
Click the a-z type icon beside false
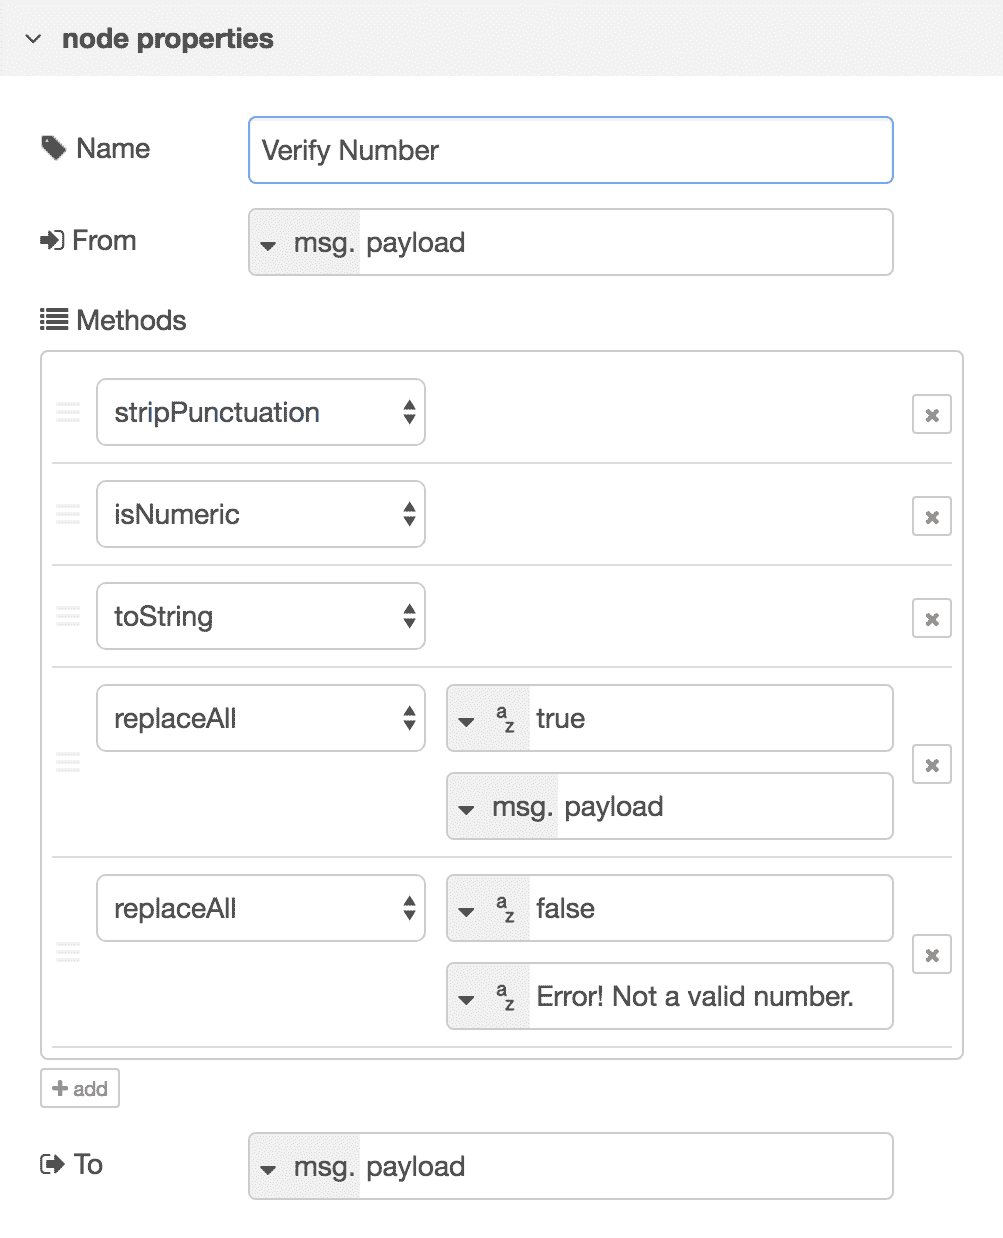(504, 908)
